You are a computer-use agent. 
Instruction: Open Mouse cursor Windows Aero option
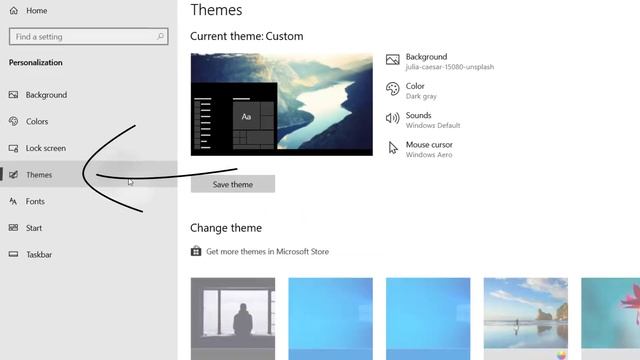coord(429,149)
